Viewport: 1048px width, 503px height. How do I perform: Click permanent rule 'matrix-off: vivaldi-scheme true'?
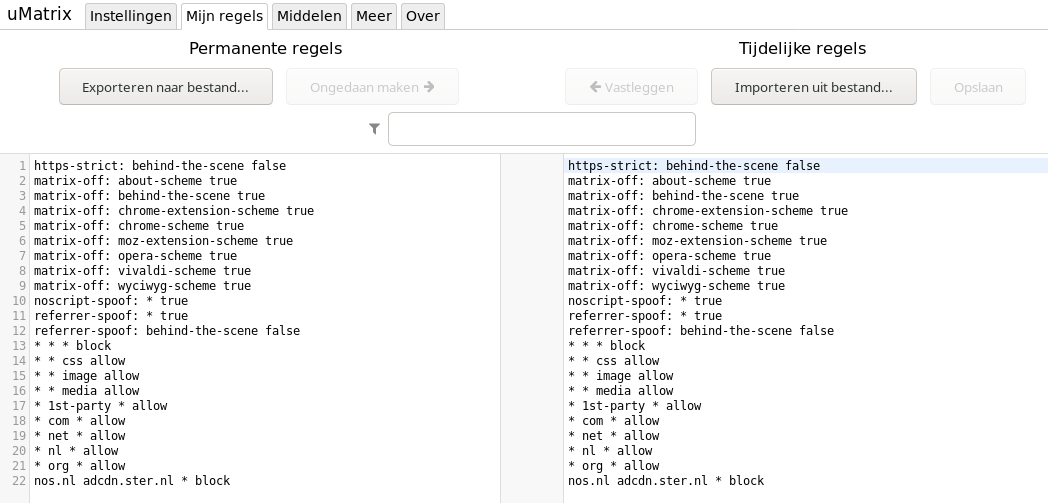click(x=142, y=271)
